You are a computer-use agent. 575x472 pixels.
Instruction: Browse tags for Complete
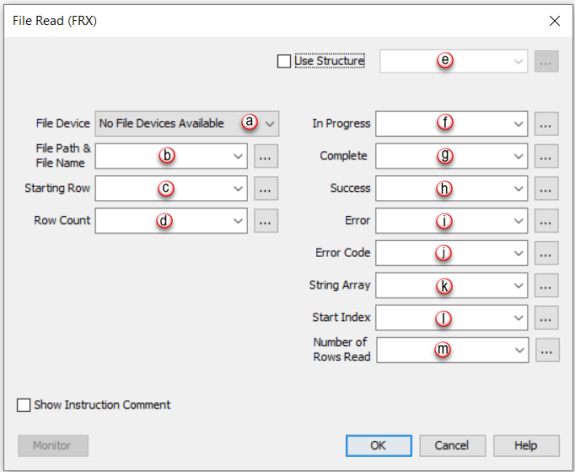click(546, 156)
